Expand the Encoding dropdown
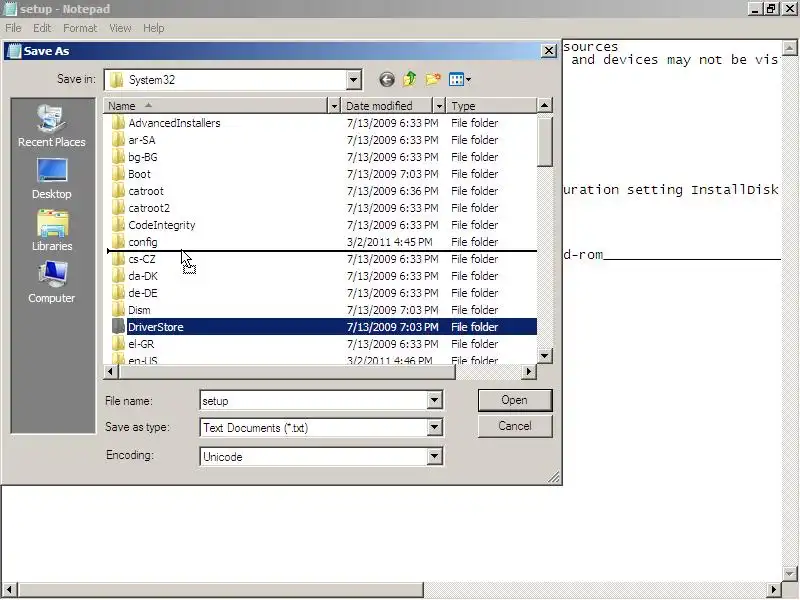 [434, 456]
